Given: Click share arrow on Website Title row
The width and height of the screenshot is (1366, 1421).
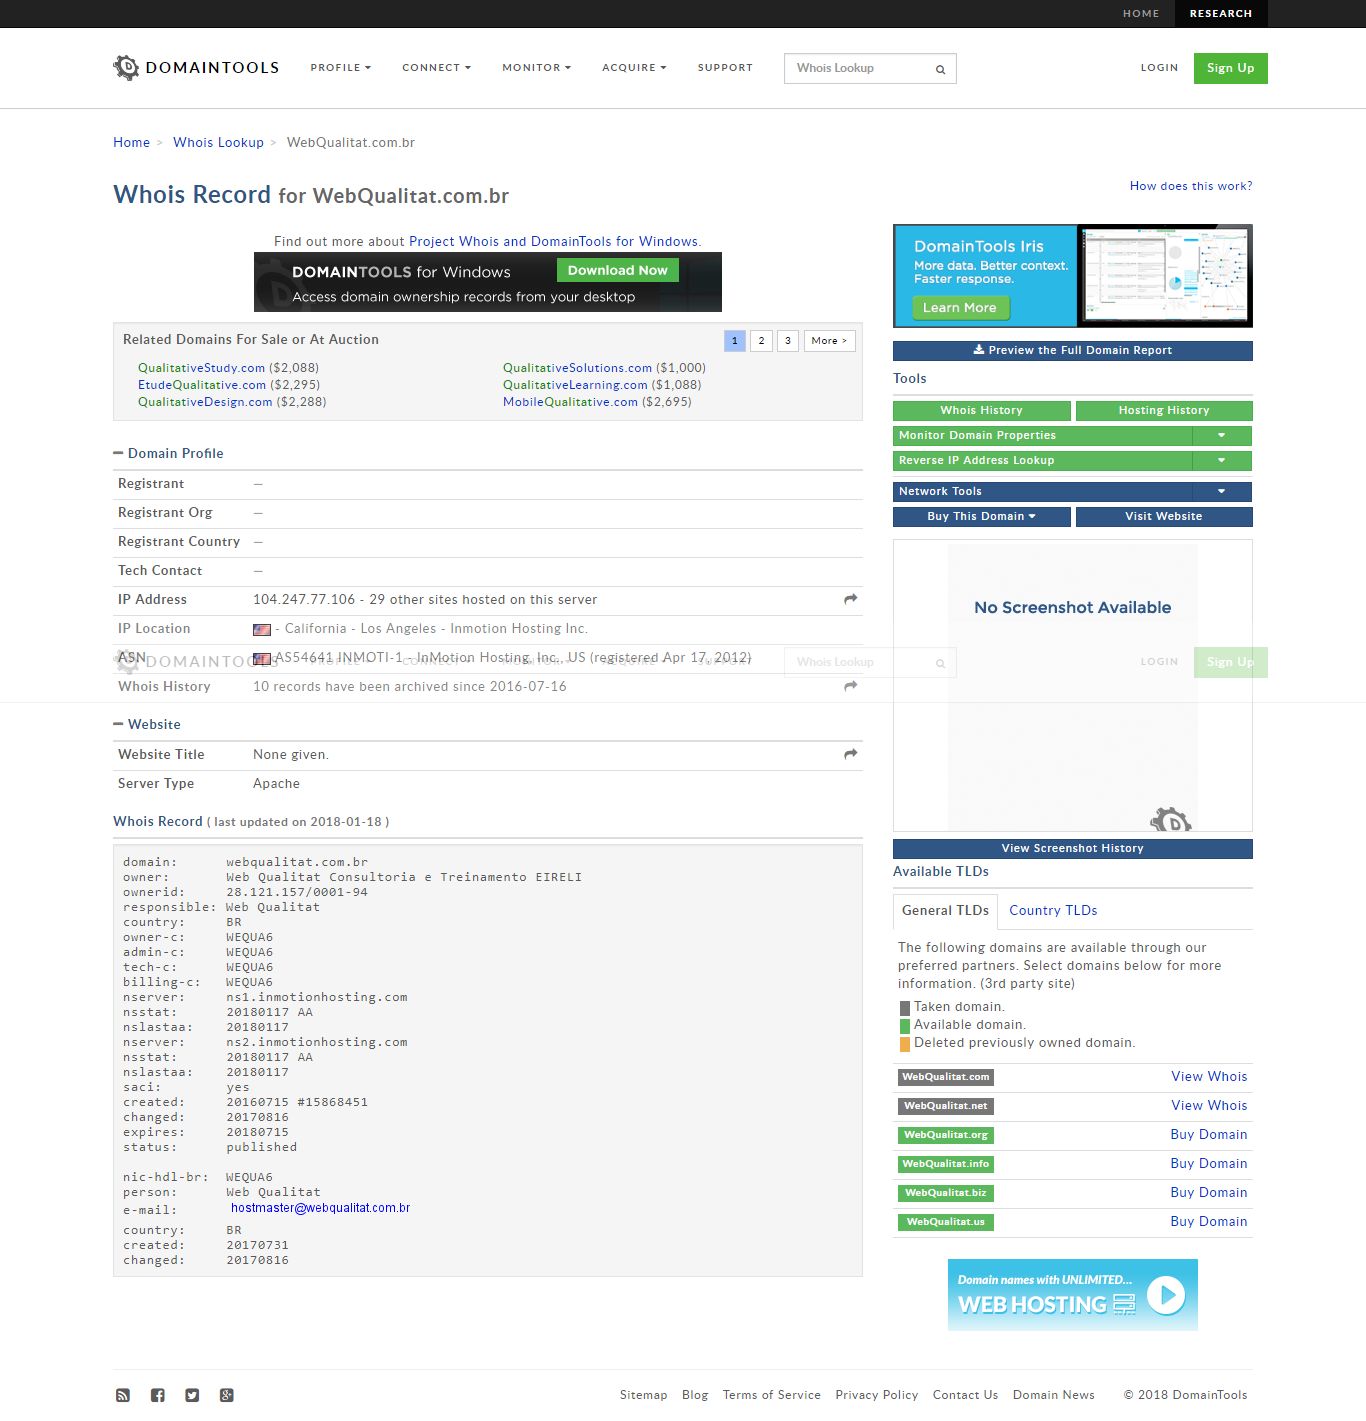Looking at the screenshot, I should [x=851, y=754].
